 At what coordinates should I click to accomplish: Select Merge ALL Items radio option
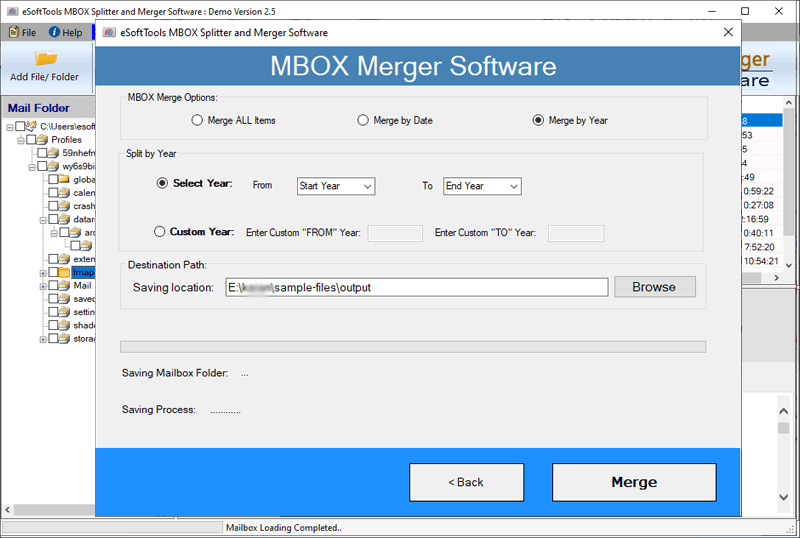tap(197, 120)
